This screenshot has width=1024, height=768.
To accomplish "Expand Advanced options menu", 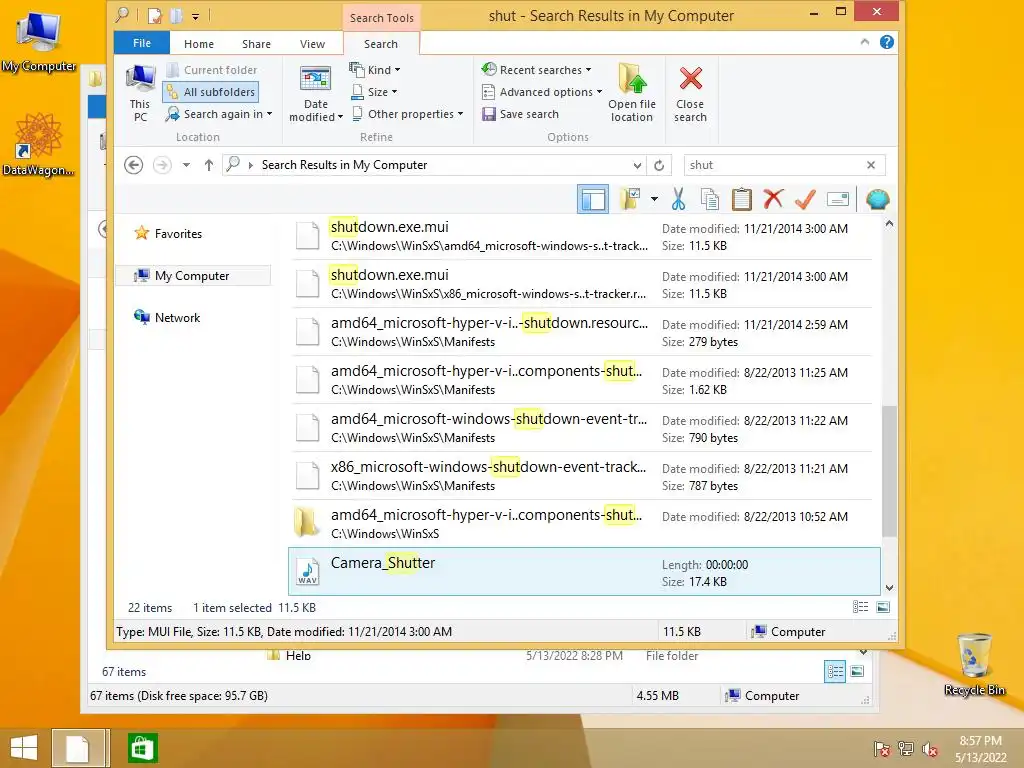I will tap(541, 92).
